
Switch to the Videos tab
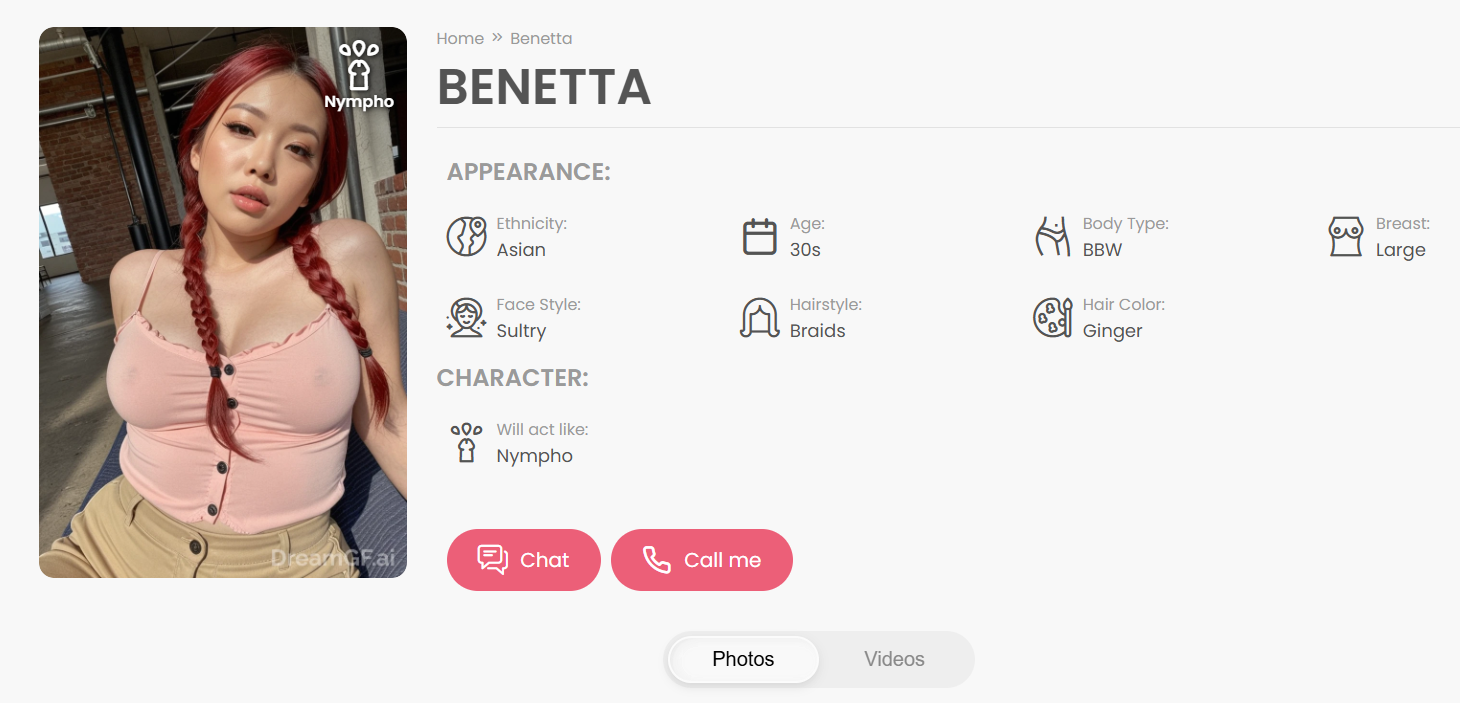894,659
